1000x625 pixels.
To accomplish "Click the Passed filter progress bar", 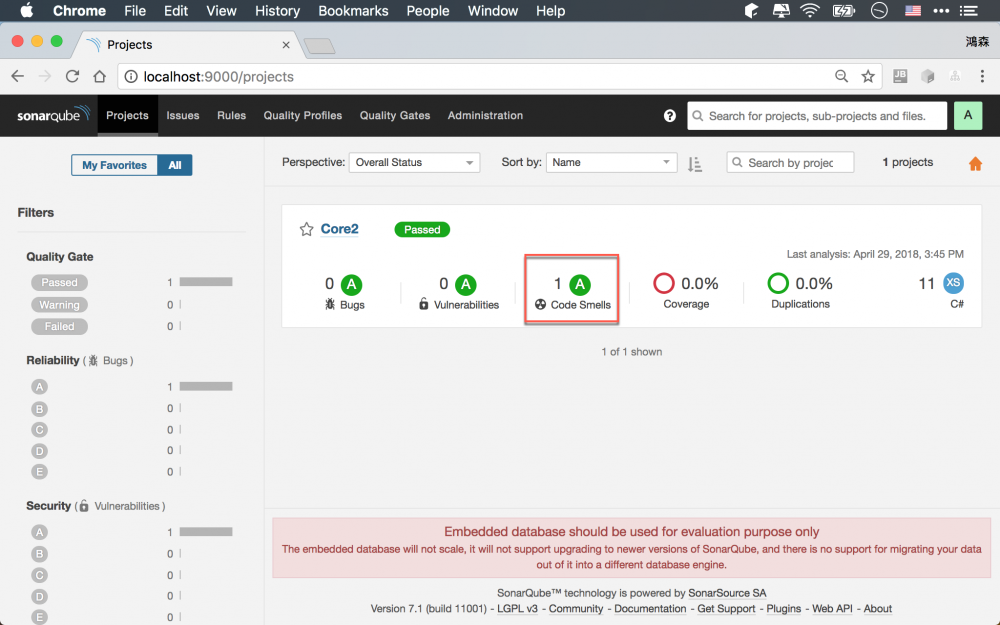I will 204,282.
